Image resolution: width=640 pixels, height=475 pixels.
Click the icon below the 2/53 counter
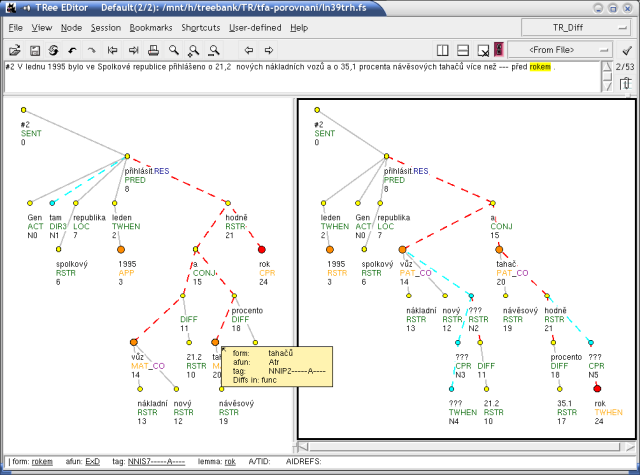coord(625,84)
